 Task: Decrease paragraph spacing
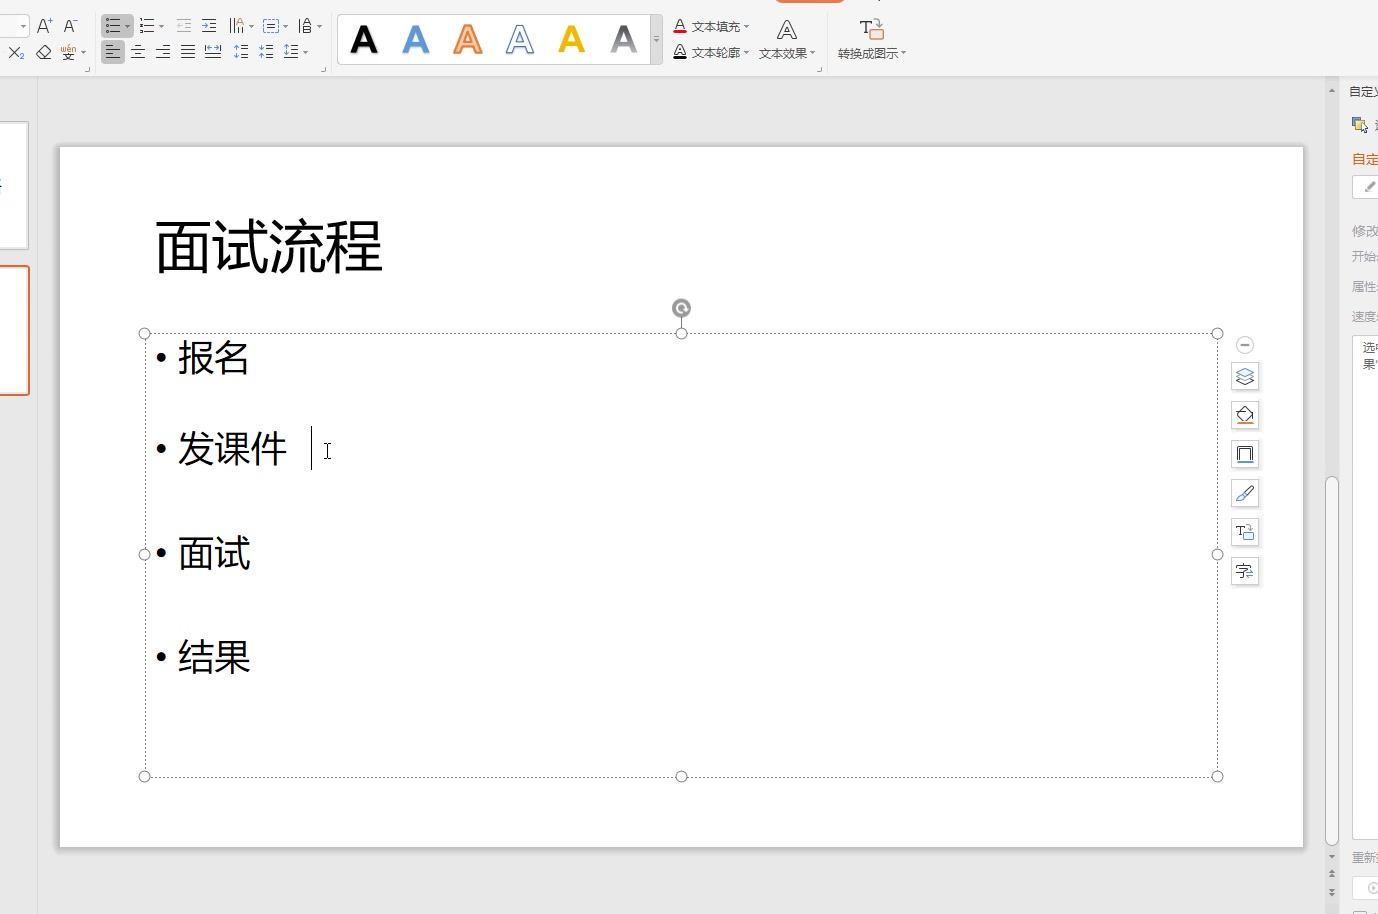coord(266,52)
